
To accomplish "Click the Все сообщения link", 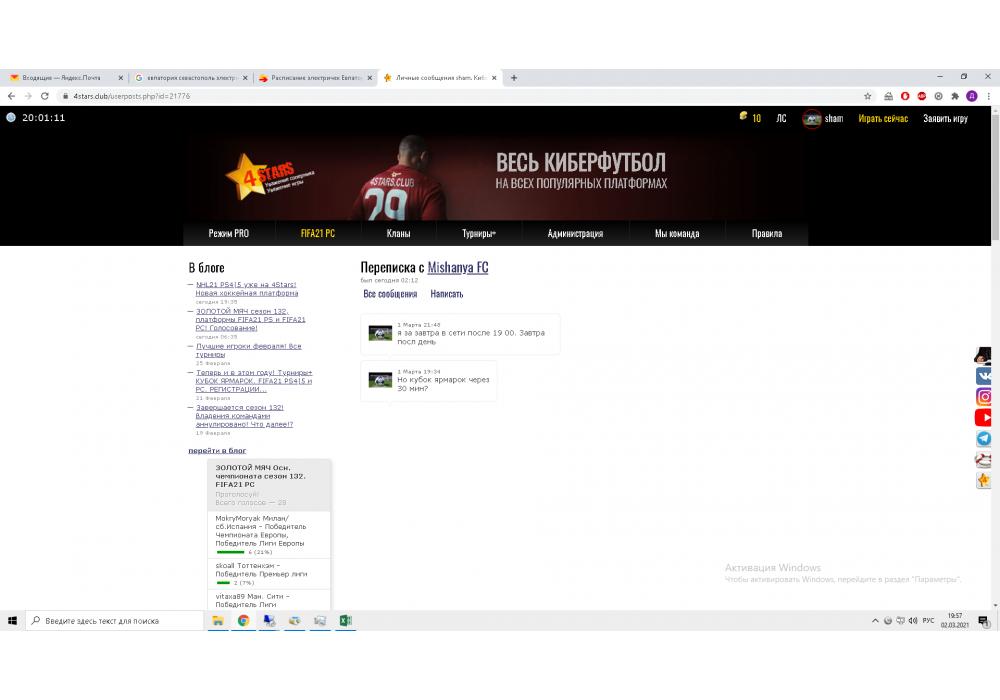I will (390, 294).
